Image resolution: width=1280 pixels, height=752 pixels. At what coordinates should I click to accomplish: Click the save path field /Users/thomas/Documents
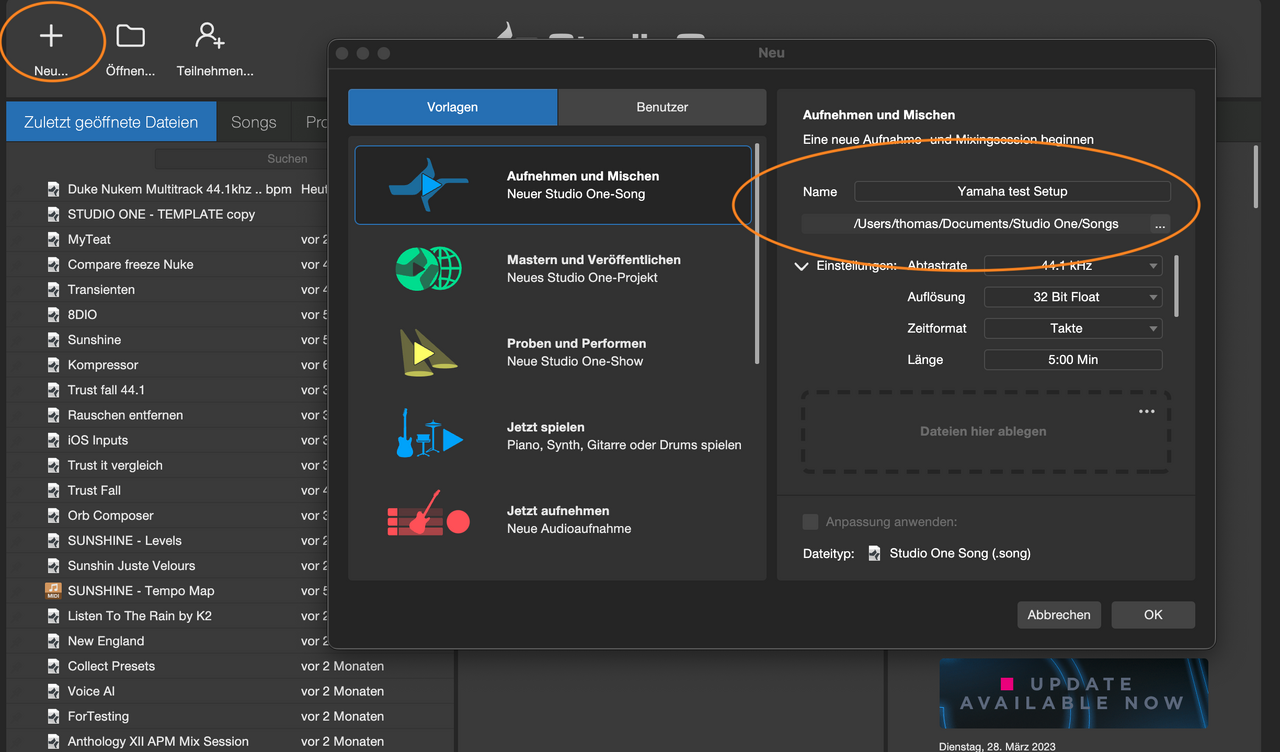976,224
